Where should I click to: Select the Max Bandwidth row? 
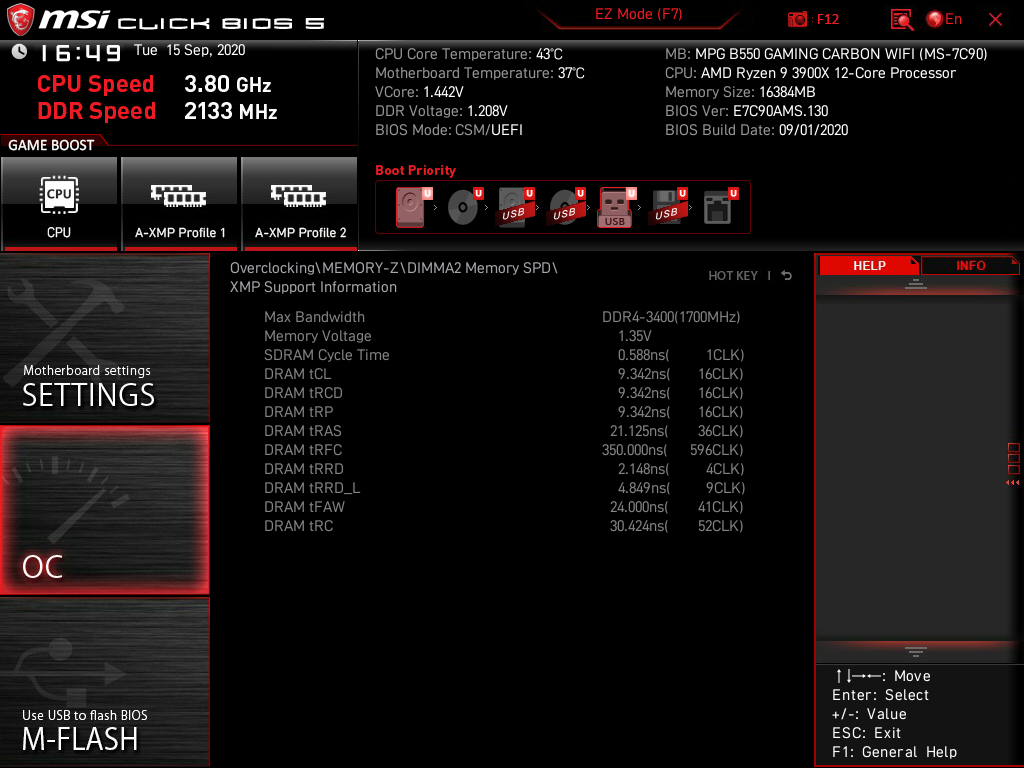click(x=503, y=317)
